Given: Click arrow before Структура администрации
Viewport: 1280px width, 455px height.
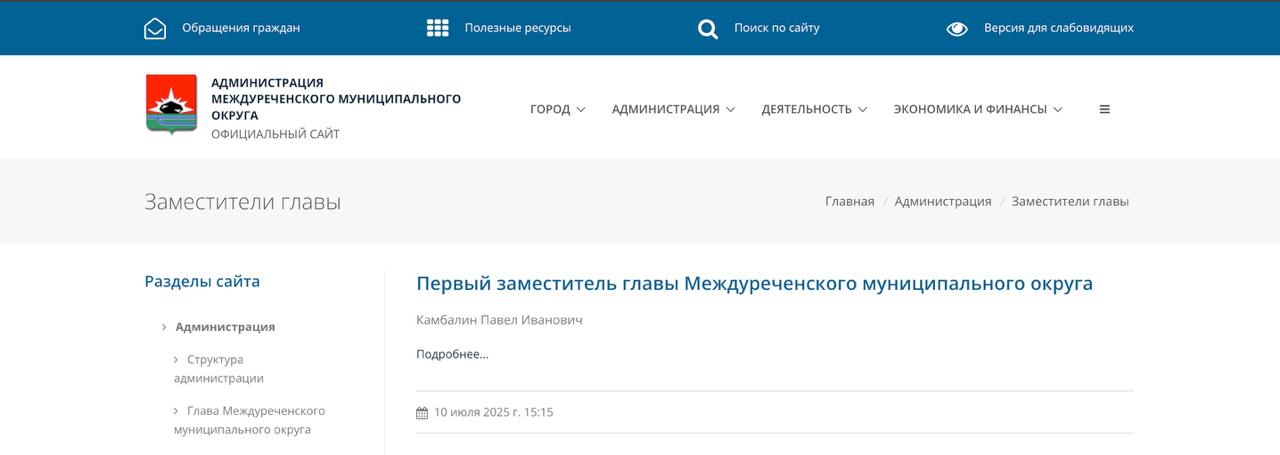Looking at the screenshot, I should pyautogui.click(x=176, y=359).
